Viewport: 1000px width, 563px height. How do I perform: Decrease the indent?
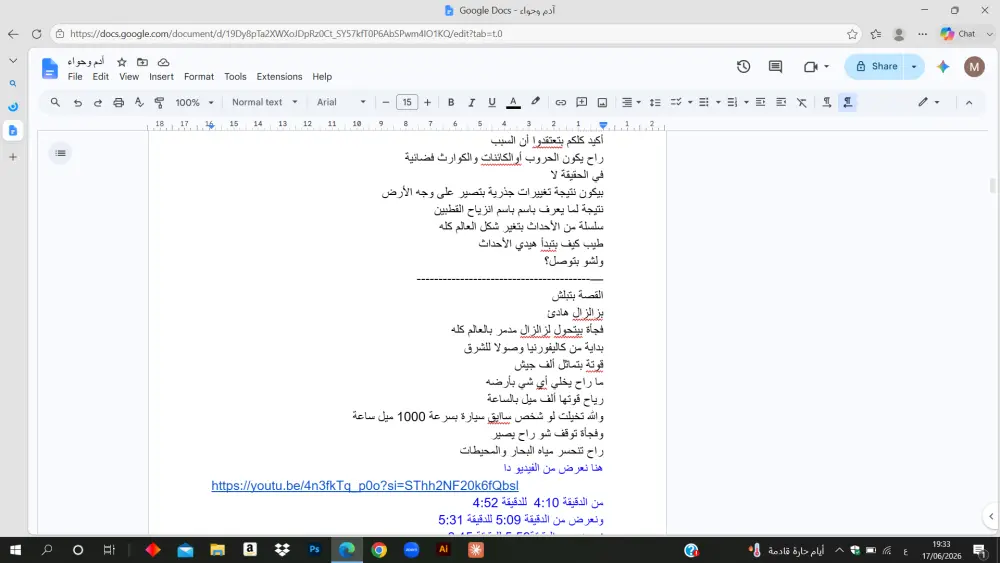coord(760,102)
